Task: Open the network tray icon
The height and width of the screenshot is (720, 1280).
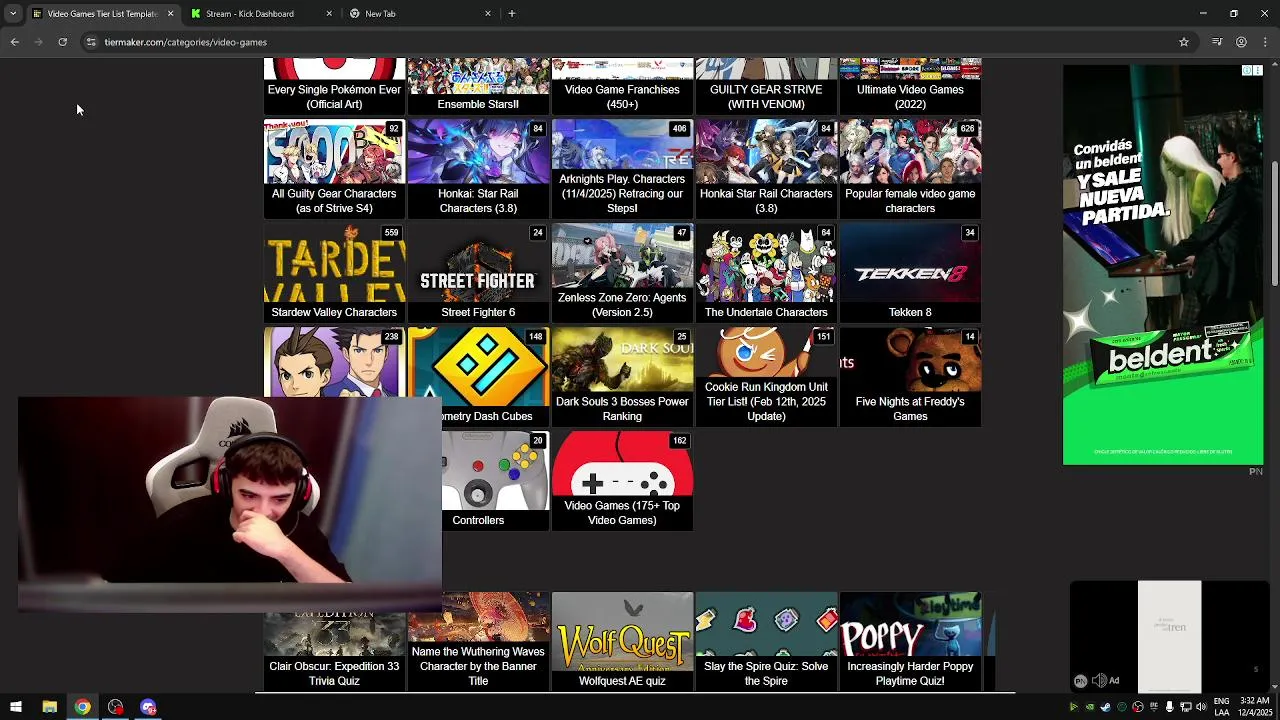Action: tap(1185, 707)
